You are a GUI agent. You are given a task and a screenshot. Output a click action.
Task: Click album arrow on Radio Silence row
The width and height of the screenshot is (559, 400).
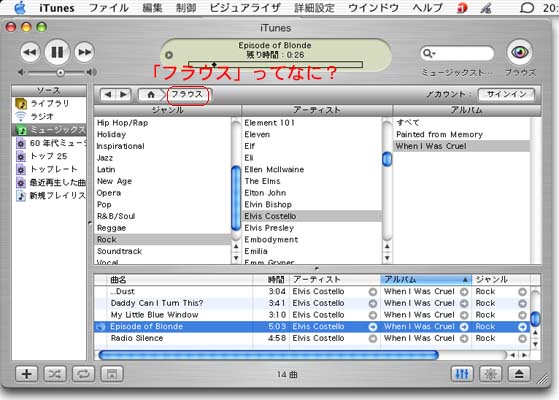point(464,339)
